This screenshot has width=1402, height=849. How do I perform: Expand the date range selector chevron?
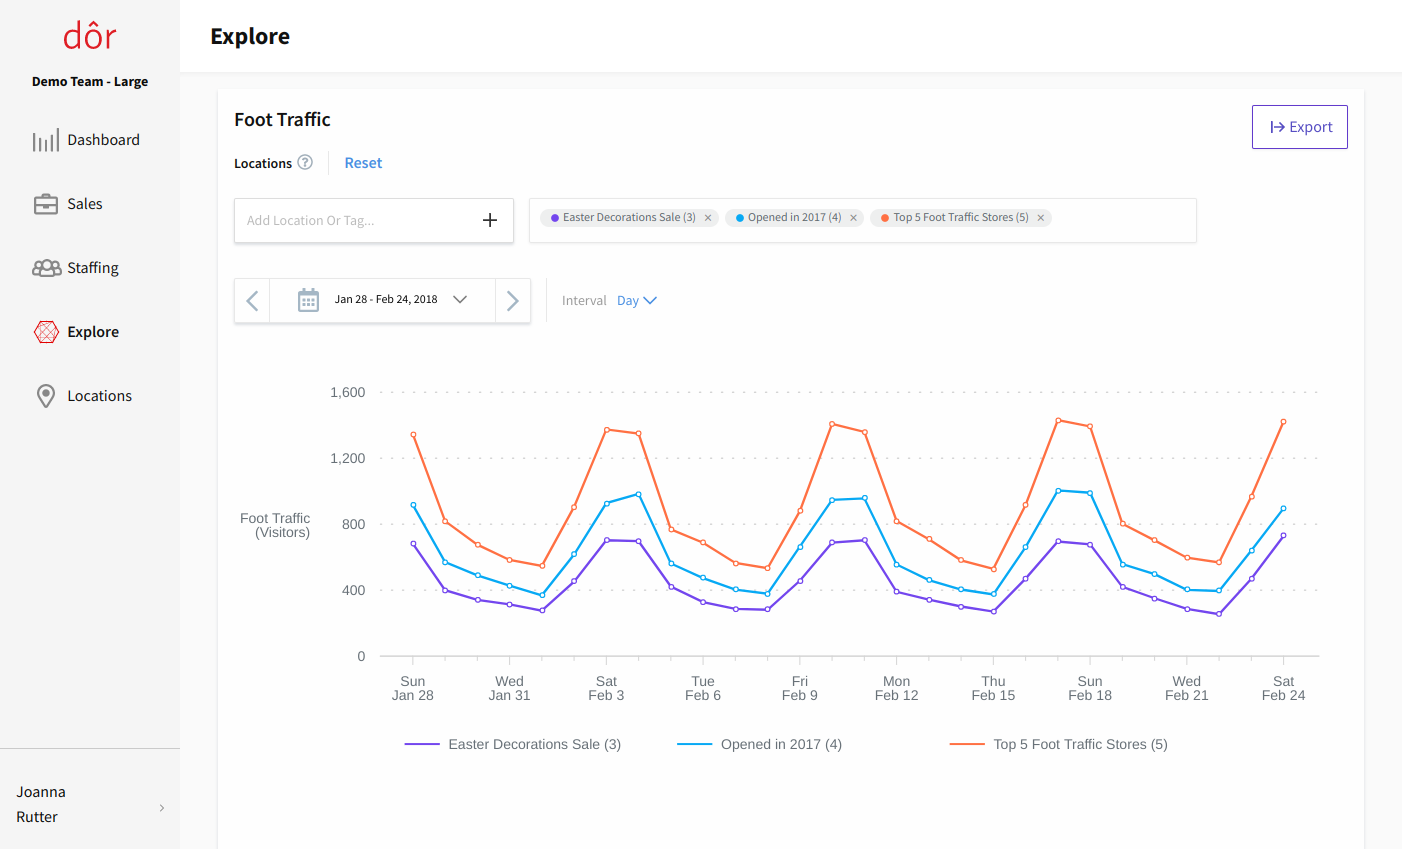click(x=460, y=299)
